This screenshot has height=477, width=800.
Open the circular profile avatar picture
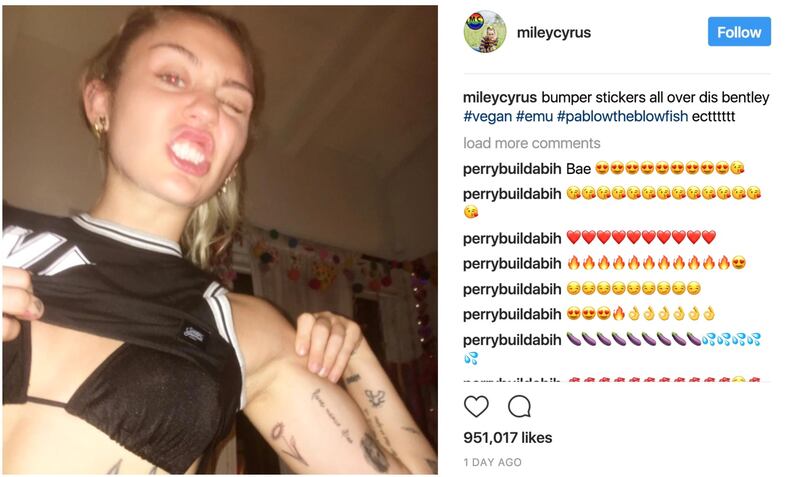[485, 32]
